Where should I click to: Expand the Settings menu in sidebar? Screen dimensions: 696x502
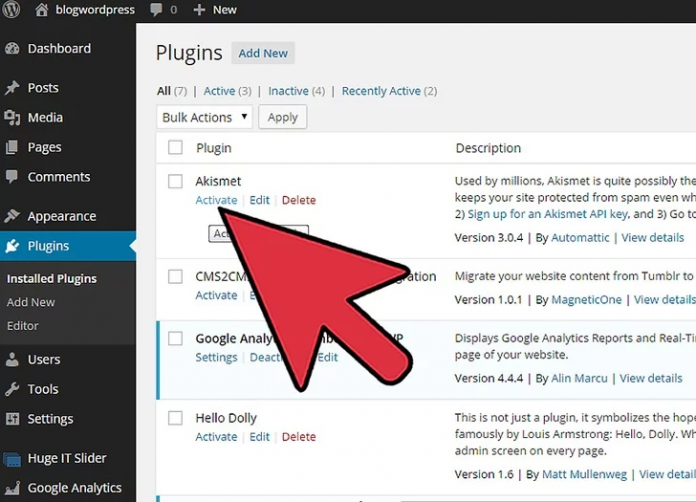pyautogui.click(x=50, y=419)
